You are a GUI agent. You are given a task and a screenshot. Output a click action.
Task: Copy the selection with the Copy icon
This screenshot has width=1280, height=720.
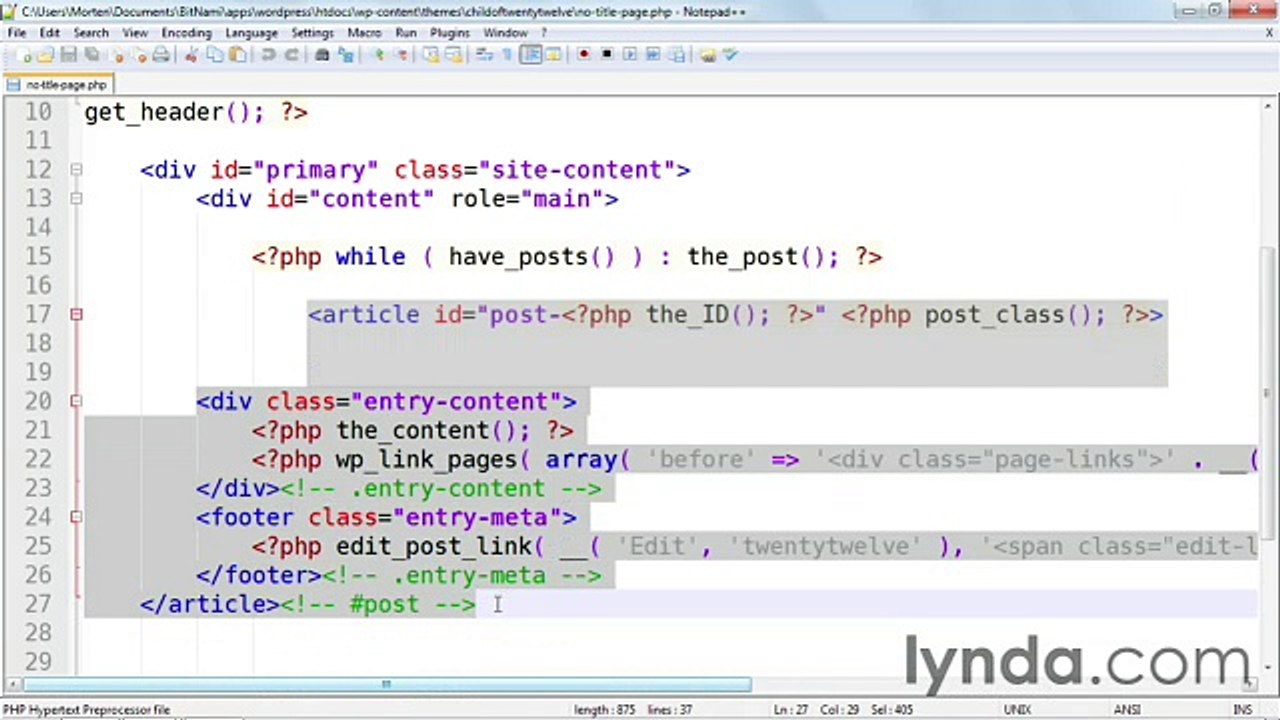pos(214,55)
